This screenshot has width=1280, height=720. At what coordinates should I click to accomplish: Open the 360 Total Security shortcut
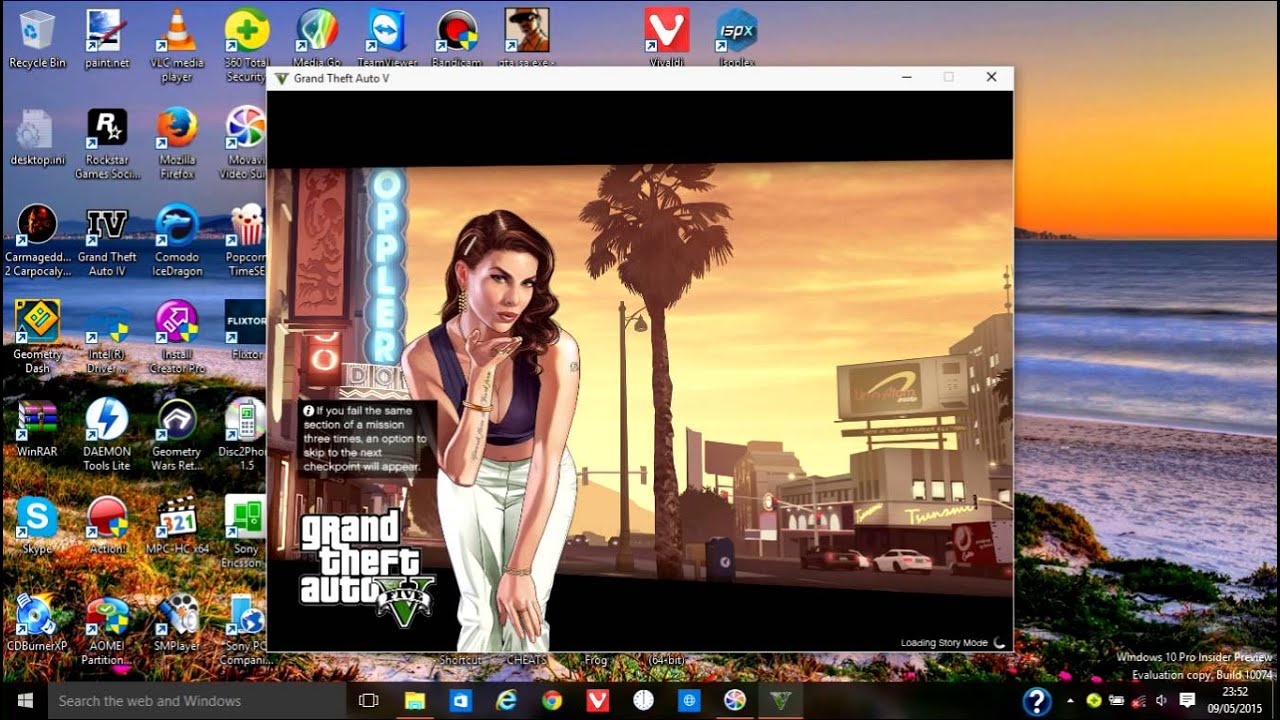pos(246,45)
